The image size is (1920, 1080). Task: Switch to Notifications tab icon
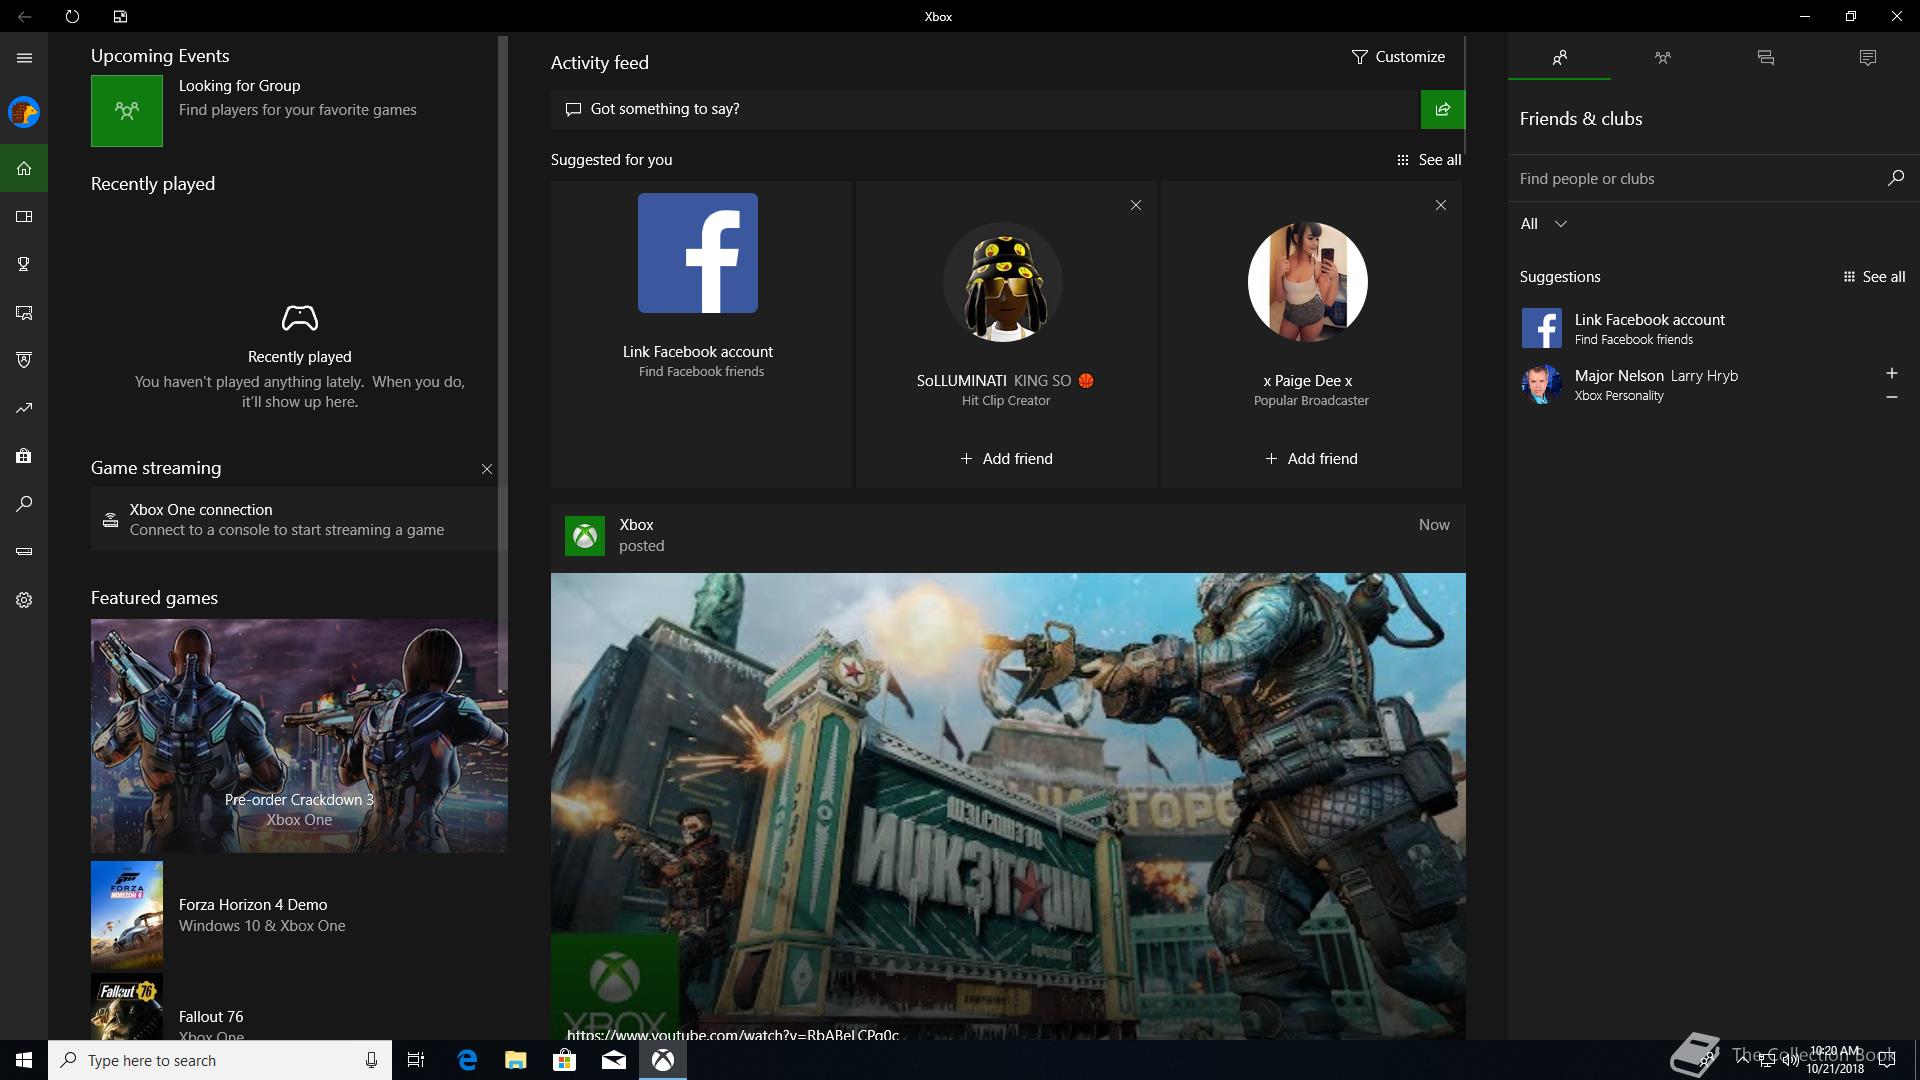point(1867,58)
